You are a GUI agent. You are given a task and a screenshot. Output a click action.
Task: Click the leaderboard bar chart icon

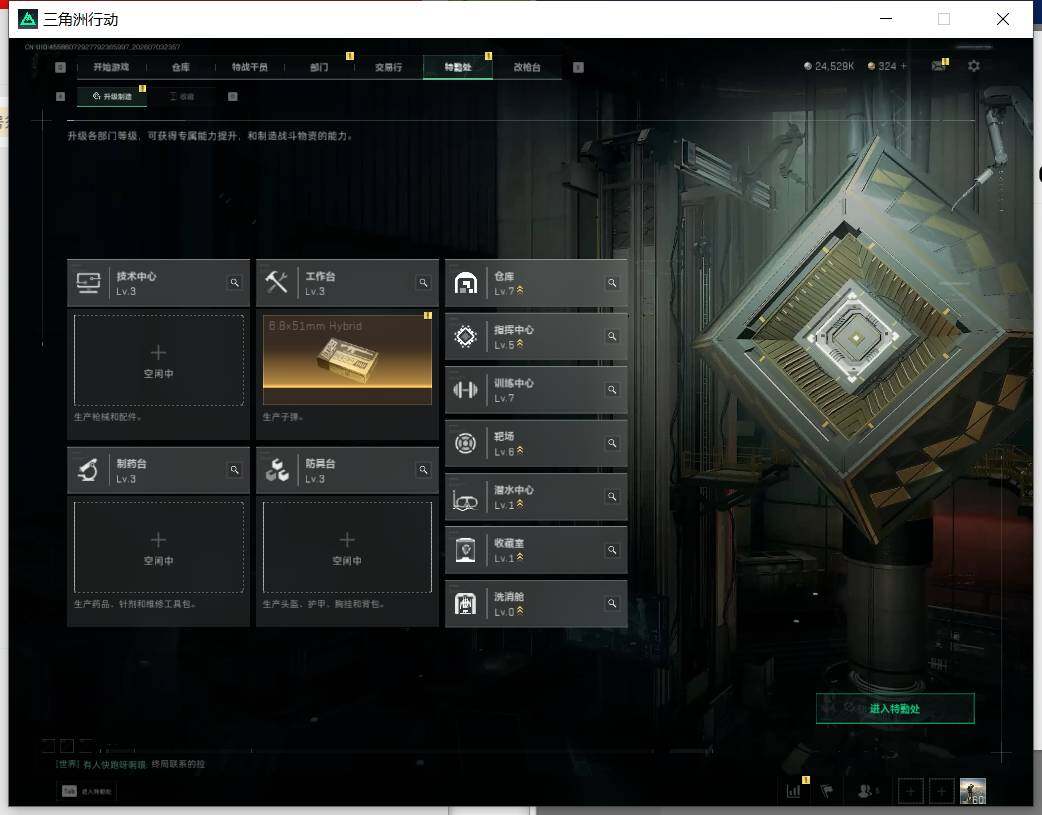[x=793, y=791]
